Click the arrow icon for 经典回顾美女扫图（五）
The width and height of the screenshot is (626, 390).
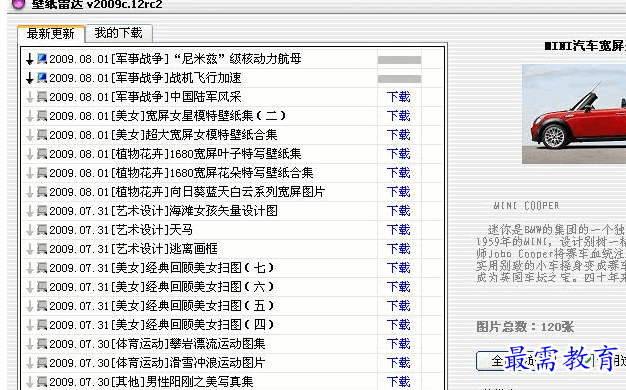[30, 306]
